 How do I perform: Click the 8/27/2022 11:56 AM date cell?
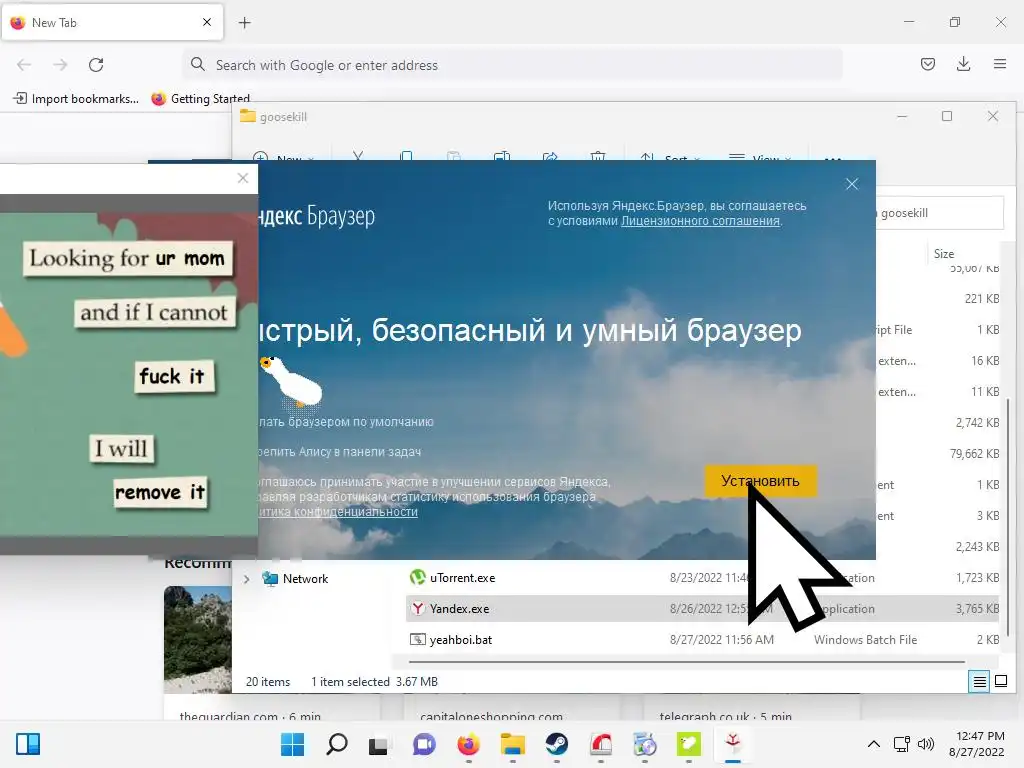[x=722, y=640]
